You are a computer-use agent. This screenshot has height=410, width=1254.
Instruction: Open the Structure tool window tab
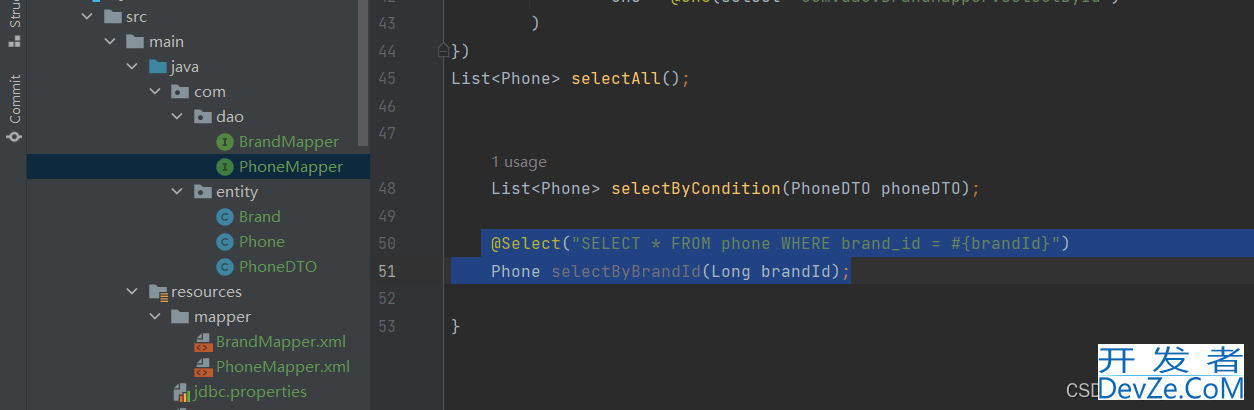click(x=14, y=24)
